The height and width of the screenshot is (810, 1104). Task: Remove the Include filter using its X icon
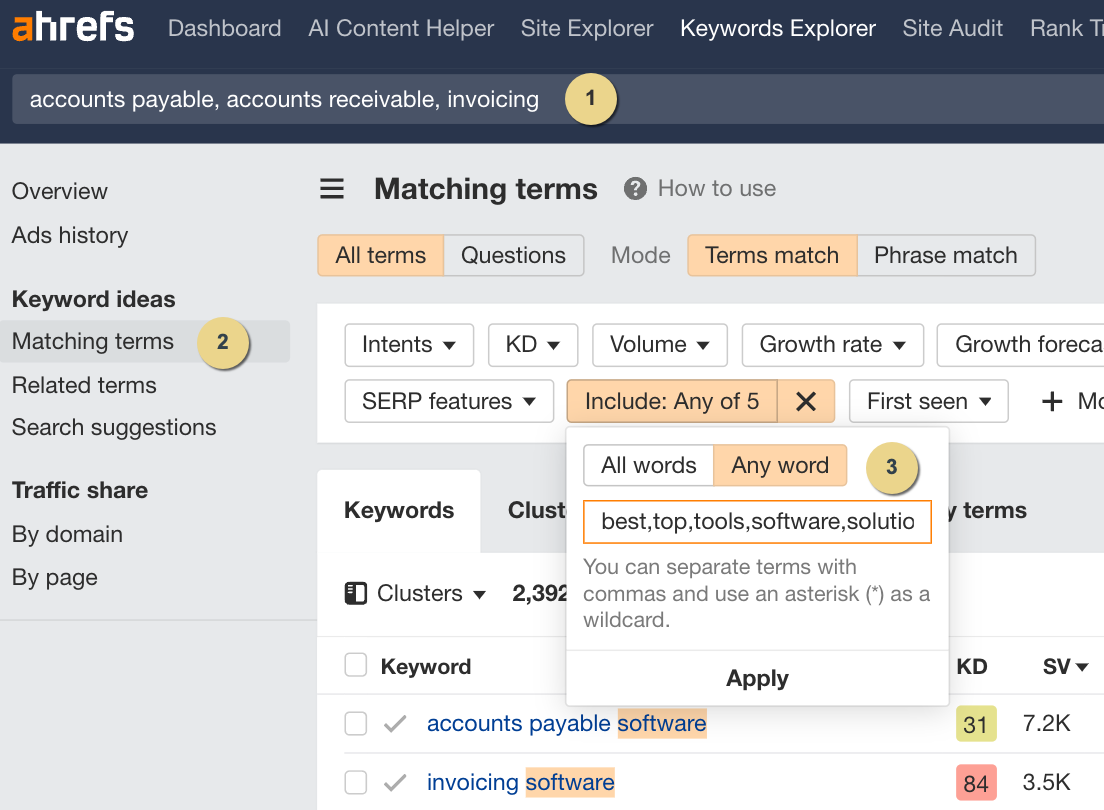(x=806, y=401)
